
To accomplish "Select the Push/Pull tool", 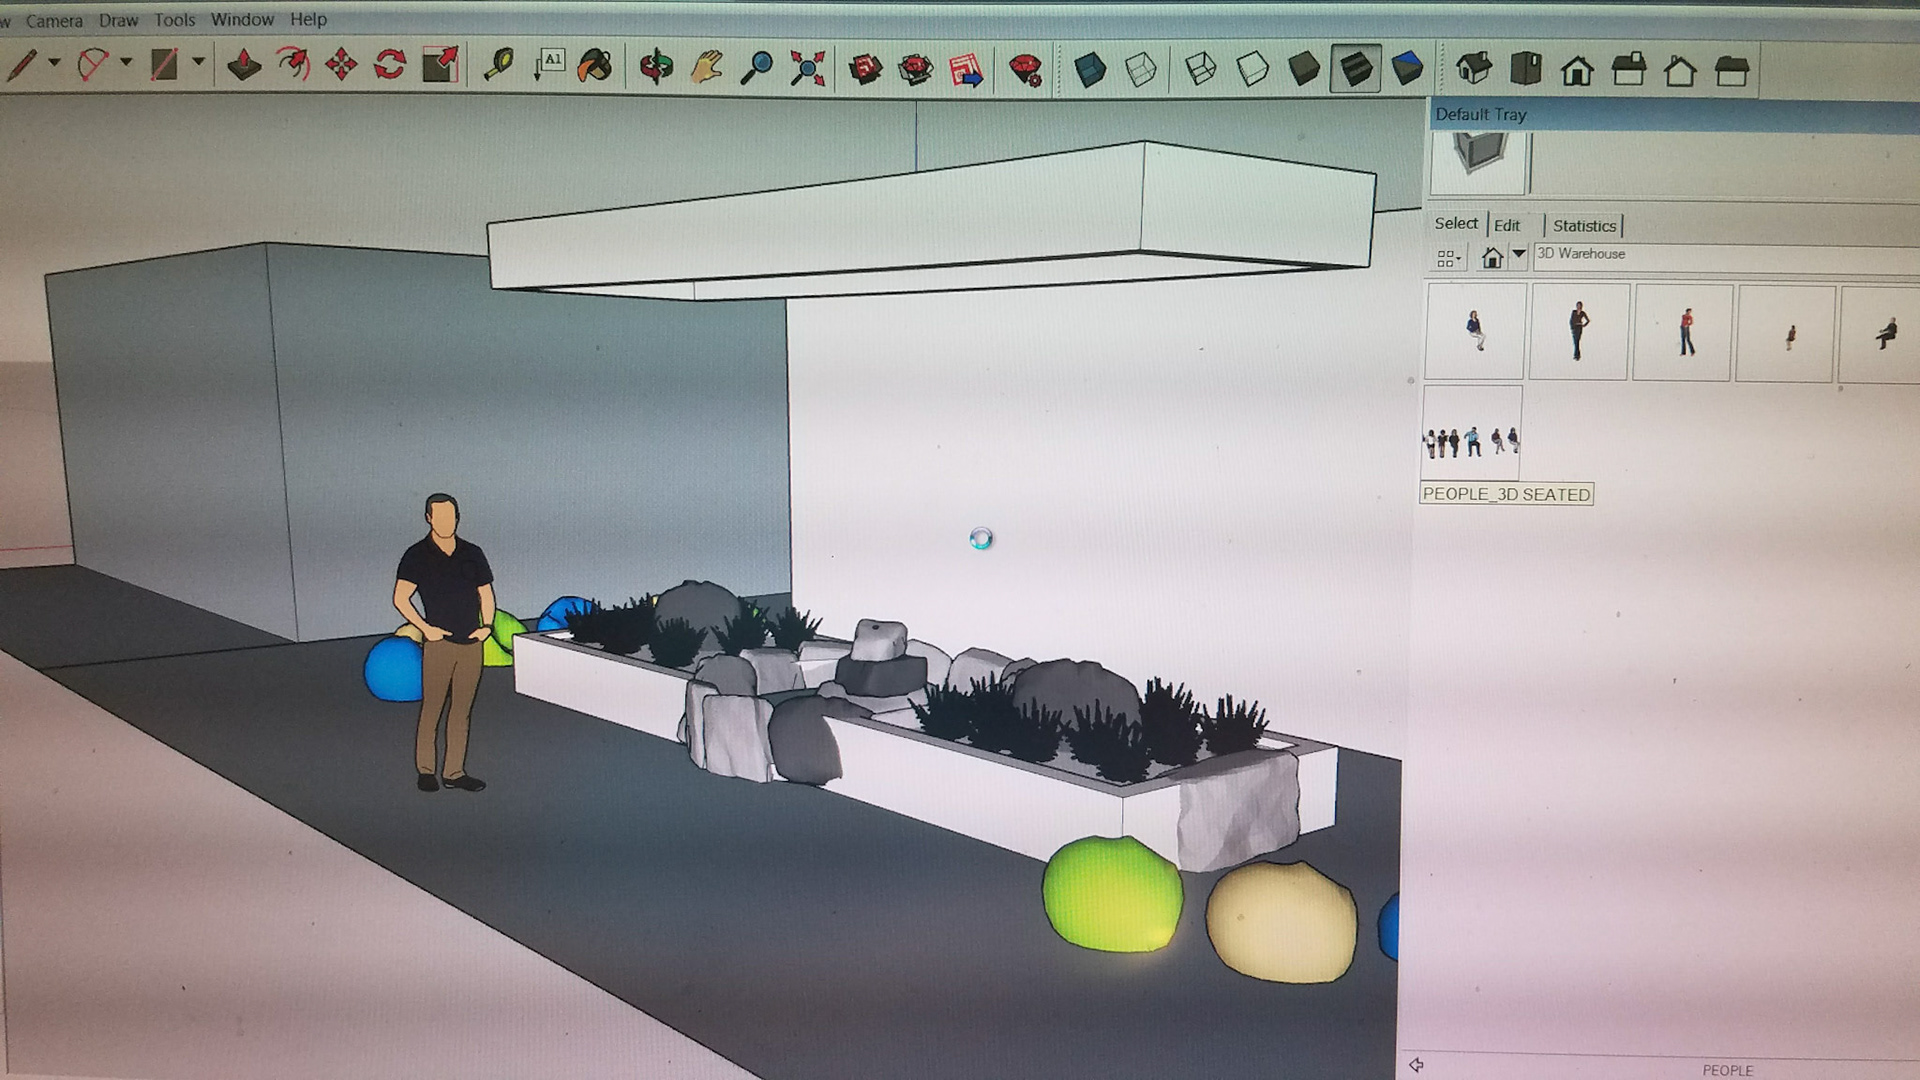I will click(x=244, y=67).
